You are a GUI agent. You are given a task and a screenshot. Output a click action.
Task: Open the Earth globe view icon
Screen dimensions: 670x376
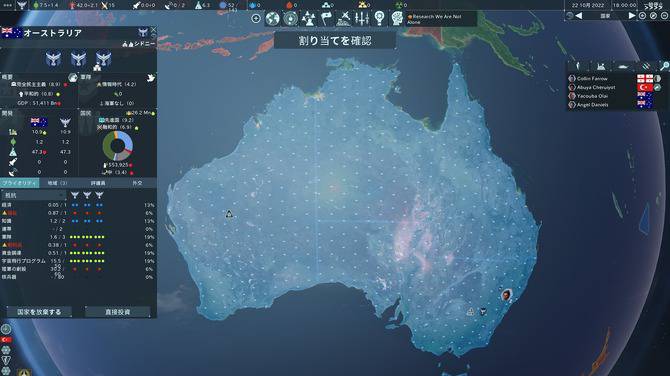point(273,19)
